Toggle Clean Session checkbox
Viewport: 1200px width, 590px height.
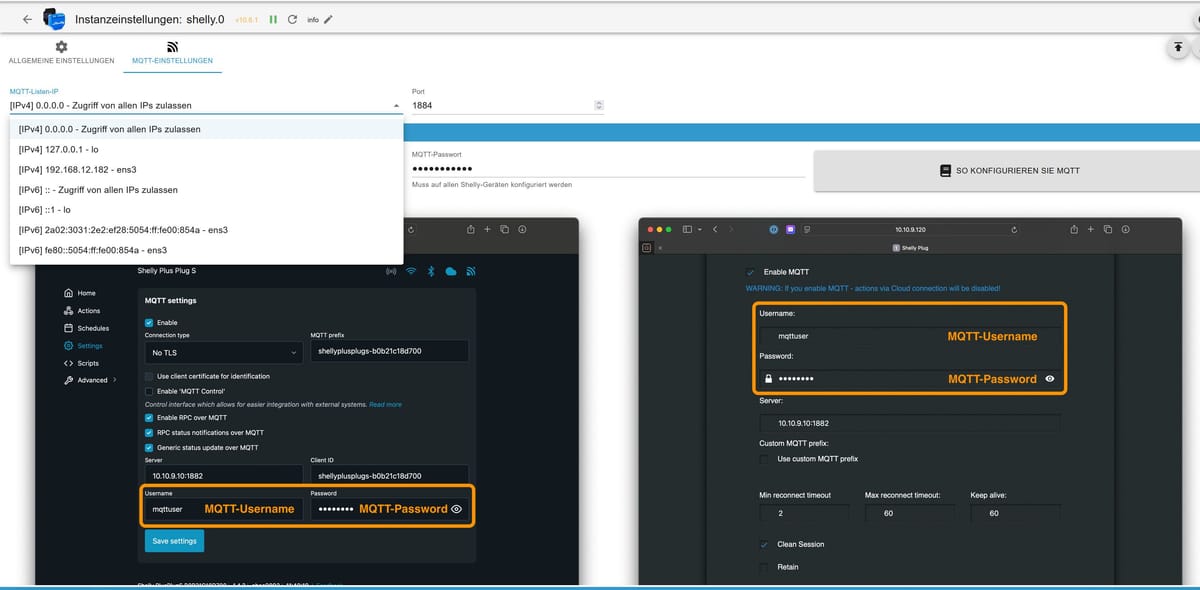766,545
